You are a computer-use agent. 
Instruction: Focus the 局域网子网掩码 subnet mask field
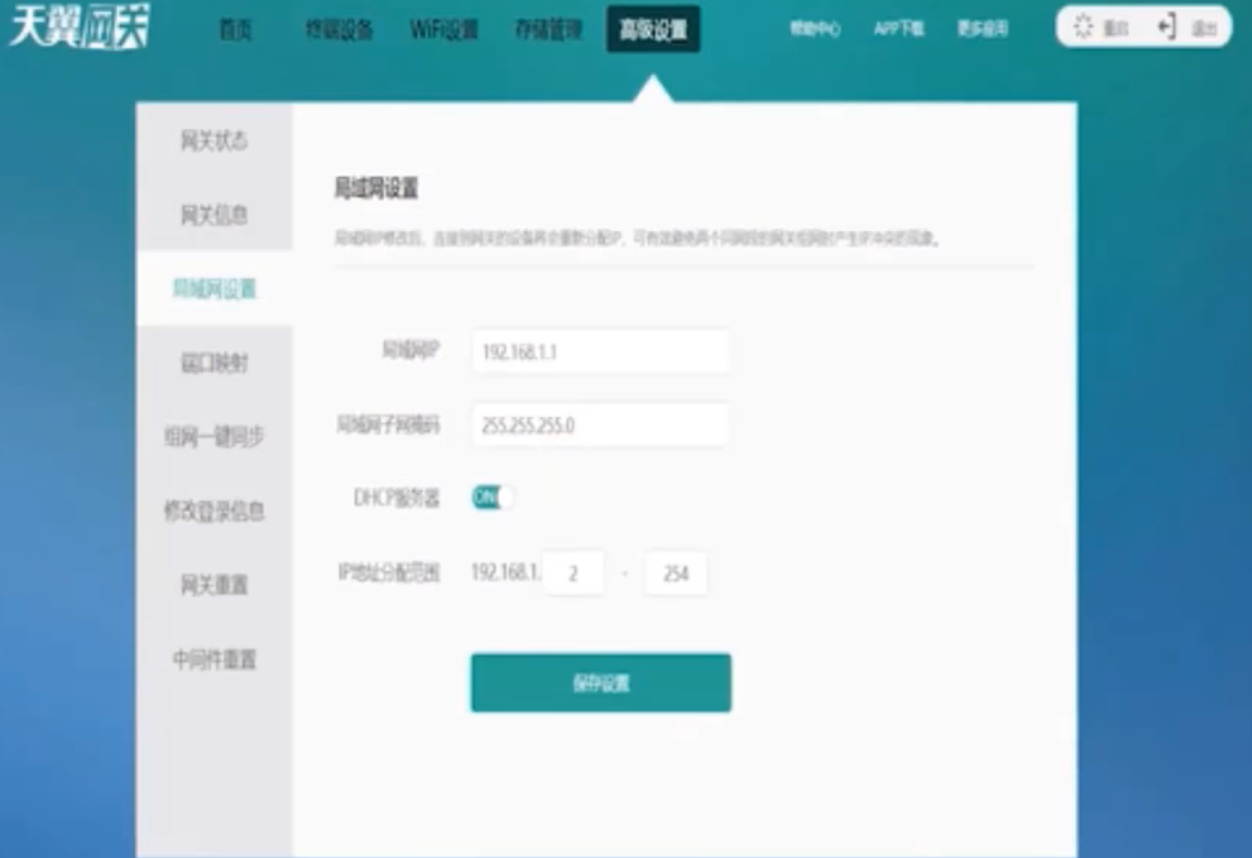coord(600,425)
